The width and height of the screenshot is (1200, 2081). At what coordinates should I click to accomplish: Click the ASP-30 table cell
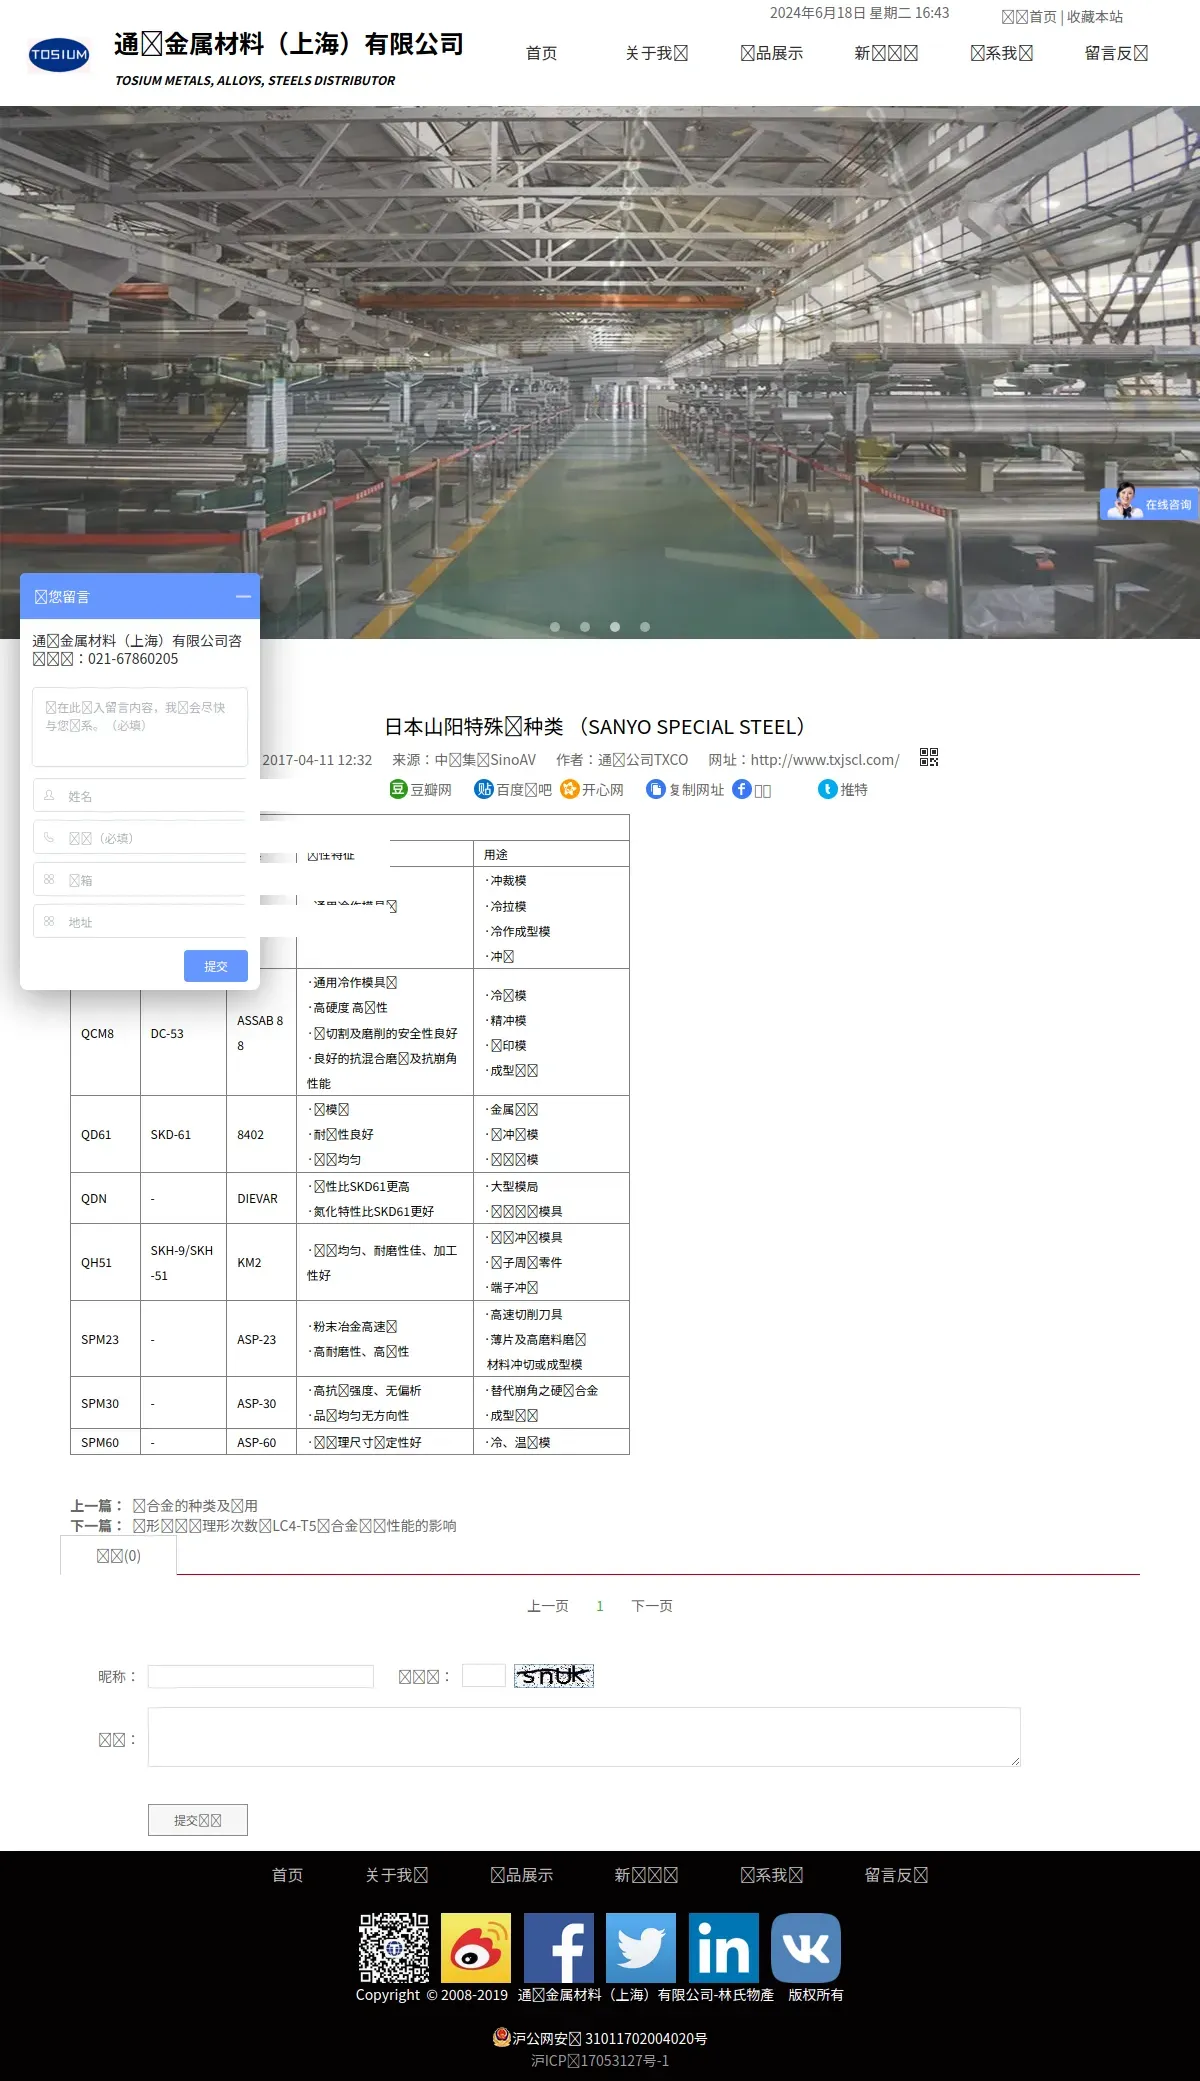(261, 1403)
